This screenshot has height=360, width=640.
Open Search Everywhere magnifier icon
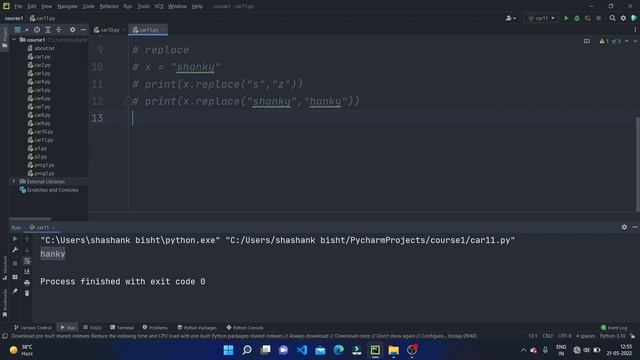click(612, 18)
